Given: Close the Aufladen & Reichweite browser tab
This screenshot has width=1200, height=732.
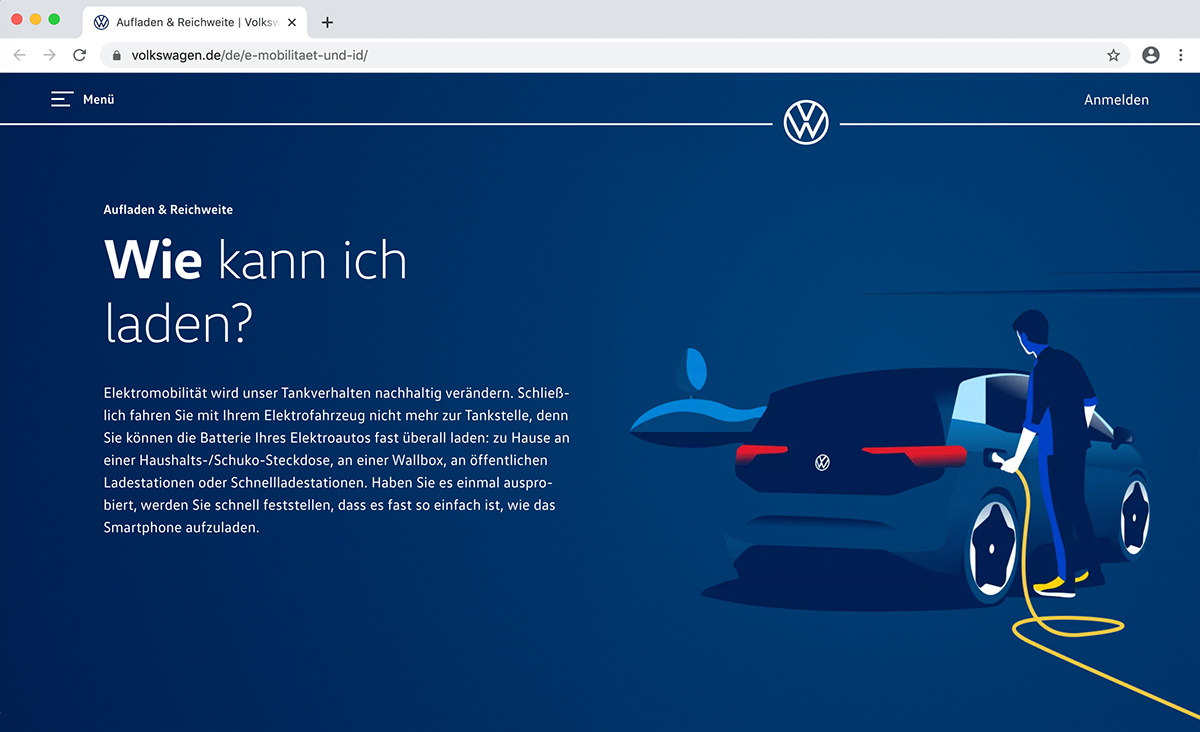Looking at the screenshot, I should pyautogui.click(x=292, y=22).
